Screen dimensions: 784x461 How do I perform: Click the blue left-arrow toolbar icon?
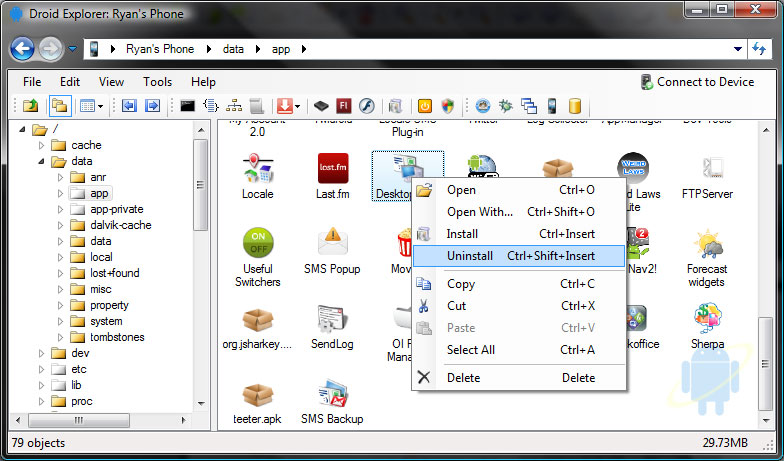pyautogui.click(x=130, y=106)
